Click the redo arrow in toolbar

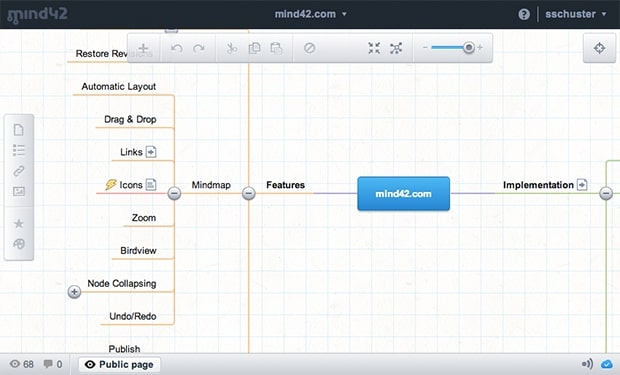click(x=199, y=48)
